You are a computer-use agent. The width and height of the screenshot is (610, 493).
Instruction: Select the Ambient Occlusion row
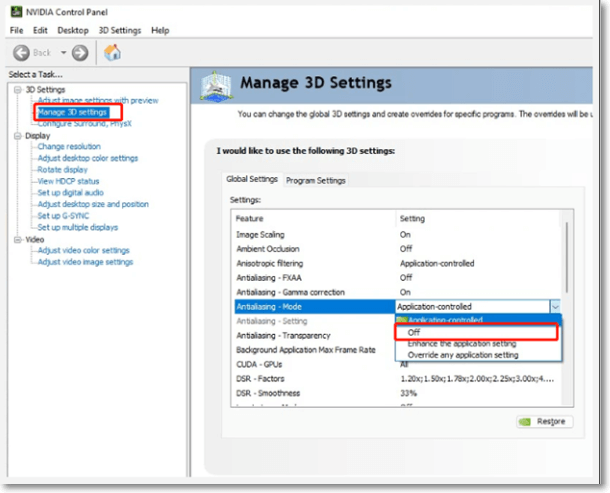397,249
